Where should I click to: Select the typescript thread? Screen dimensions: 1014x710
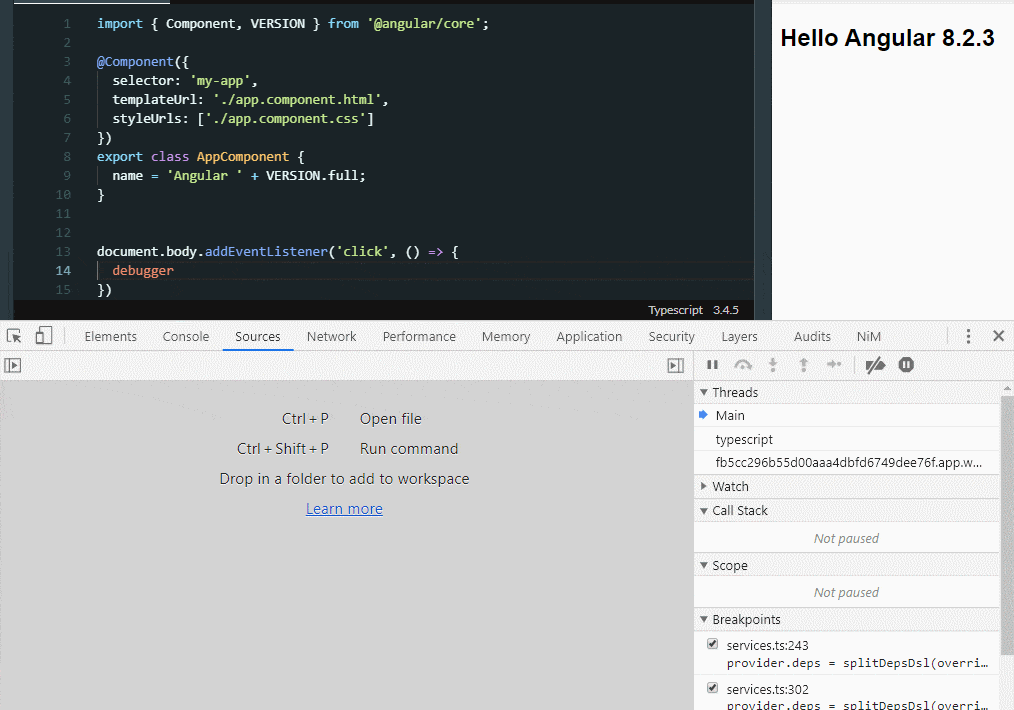pyautogui.click(x=847, y=439)
